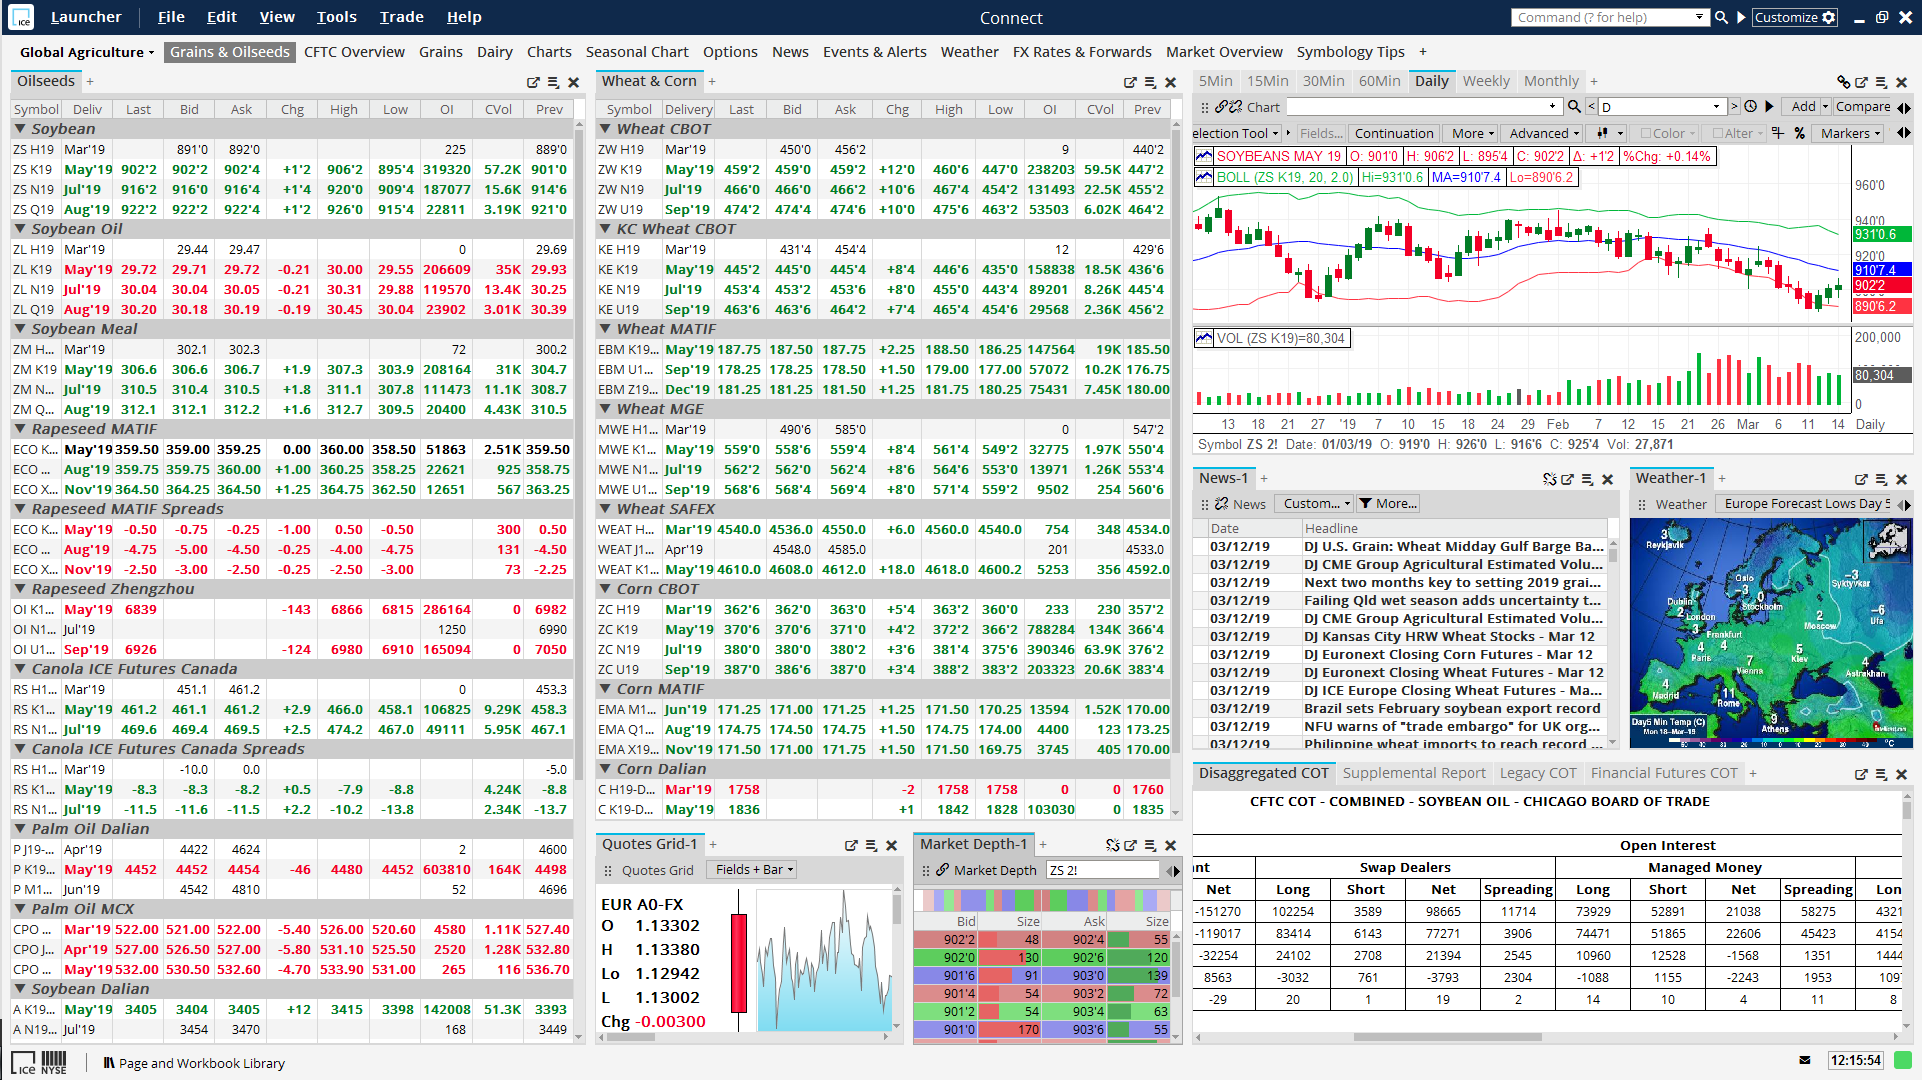Pop out the Wheat & Corn panel

[x=1130, y=82]
